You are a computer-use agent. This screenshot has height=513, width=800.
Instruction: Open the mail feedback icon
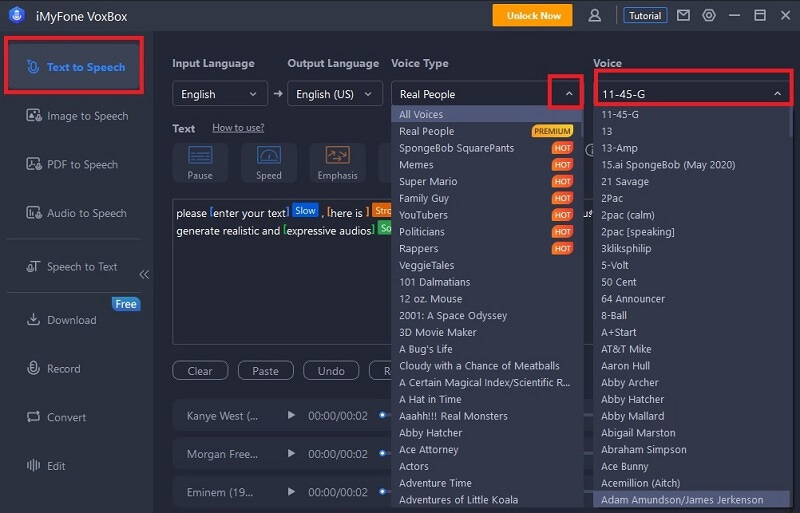(x=683, y=16)
